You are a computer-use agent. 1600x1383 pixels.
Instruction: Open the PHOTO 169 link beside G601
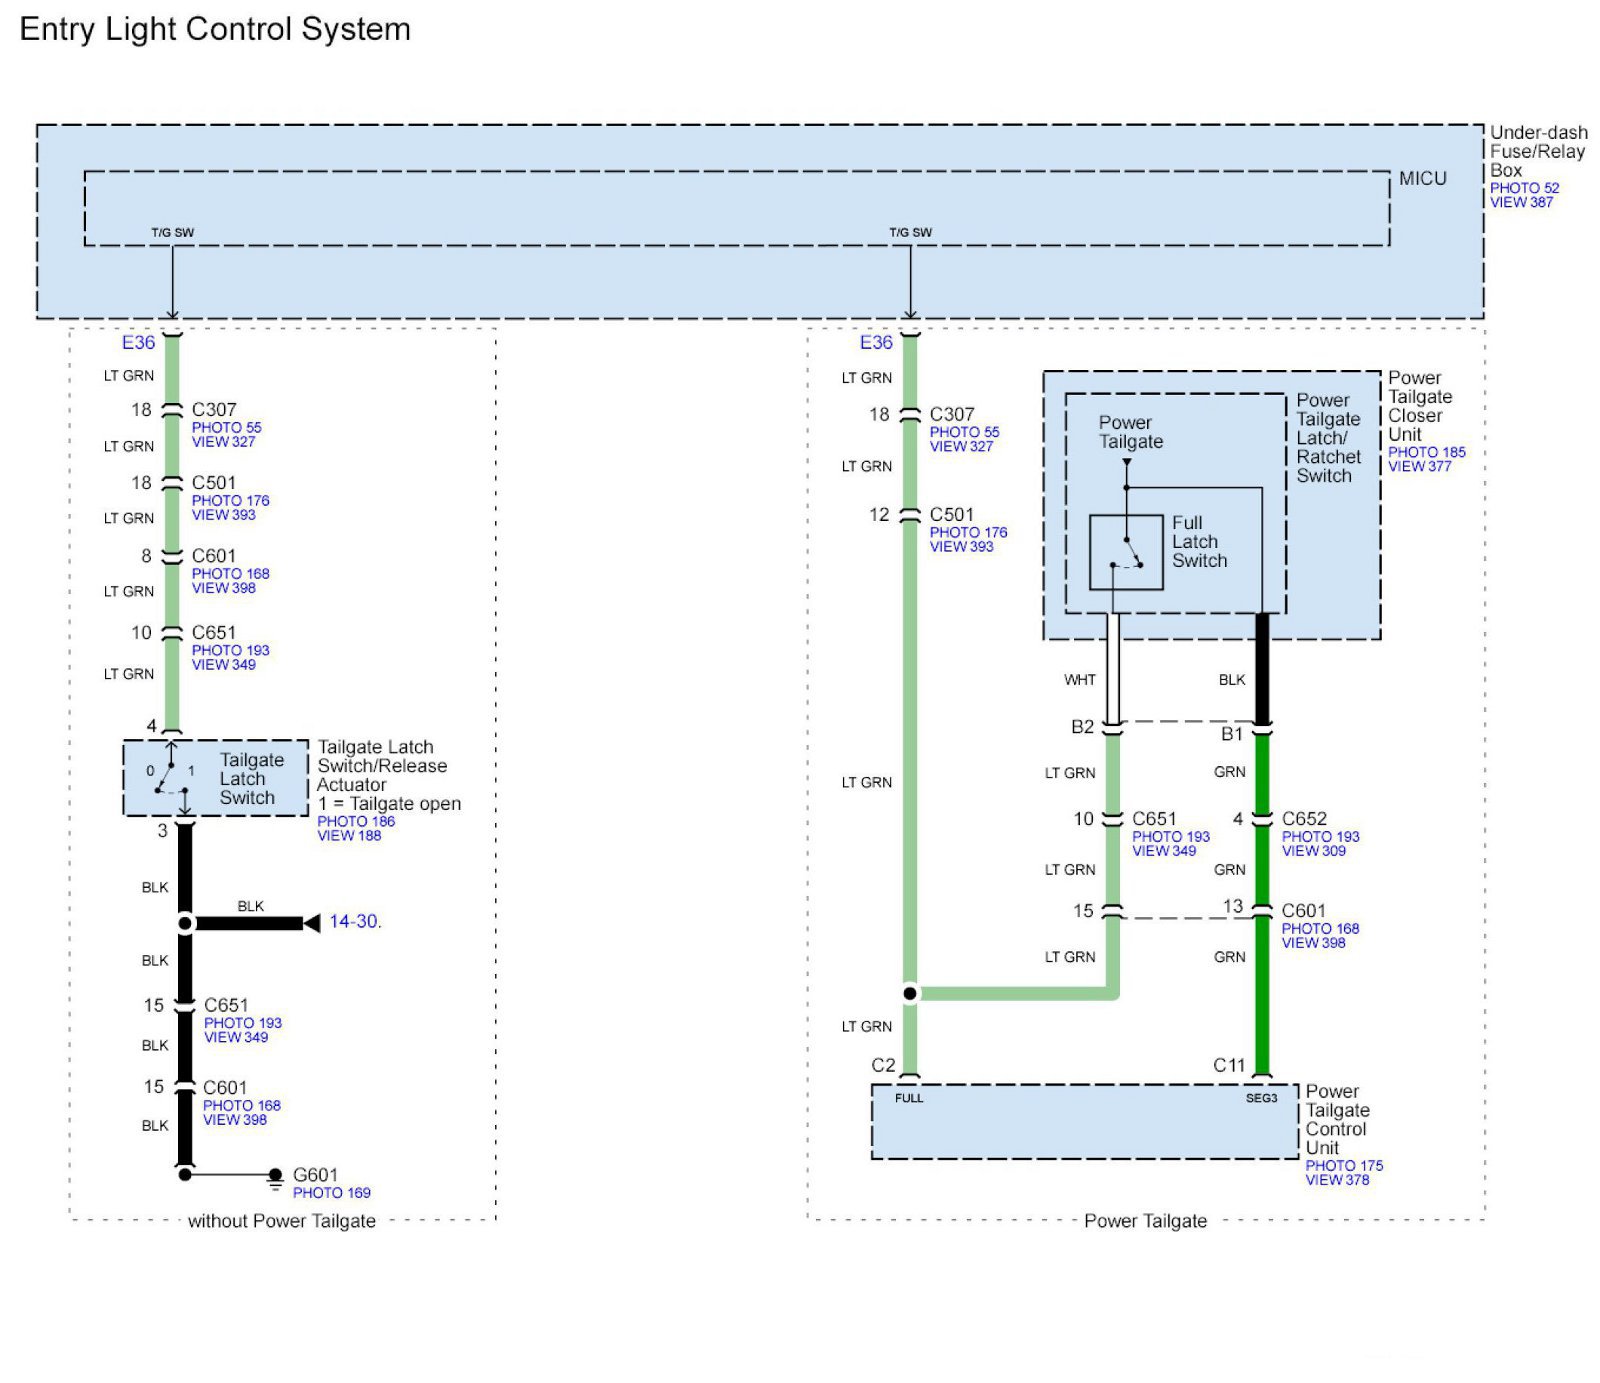(x=331, y=1192)
